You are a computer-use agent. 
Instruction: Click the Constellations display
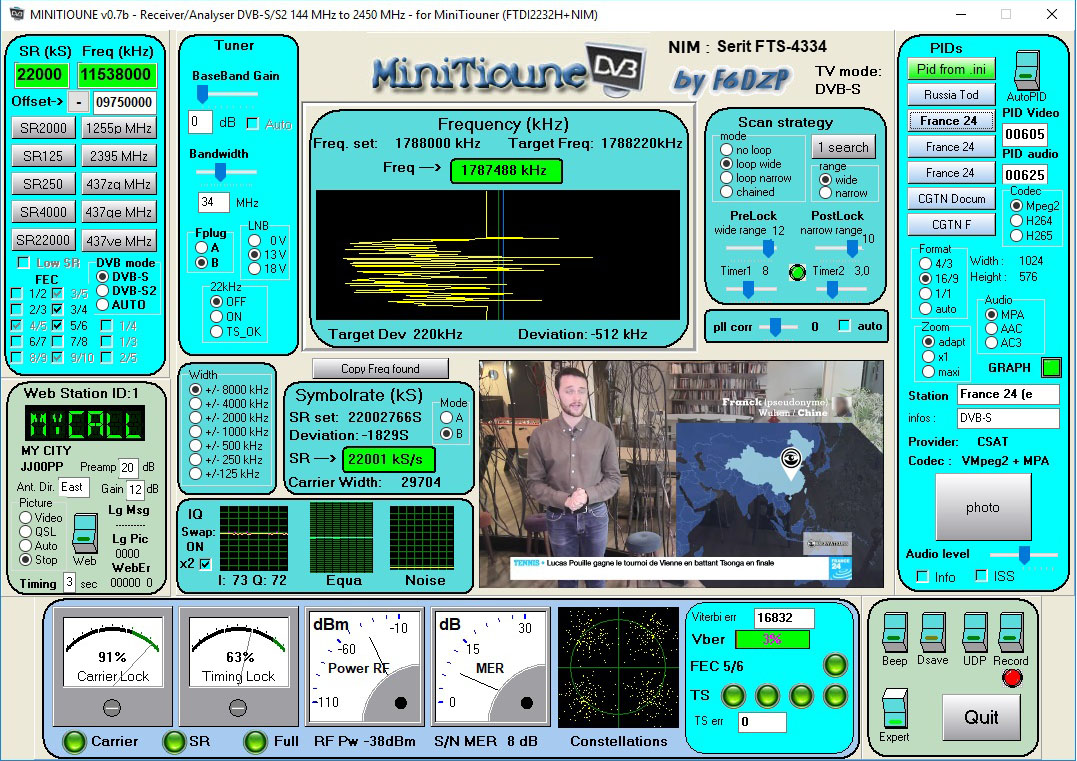pyautogui.click(x=618, y=667)
